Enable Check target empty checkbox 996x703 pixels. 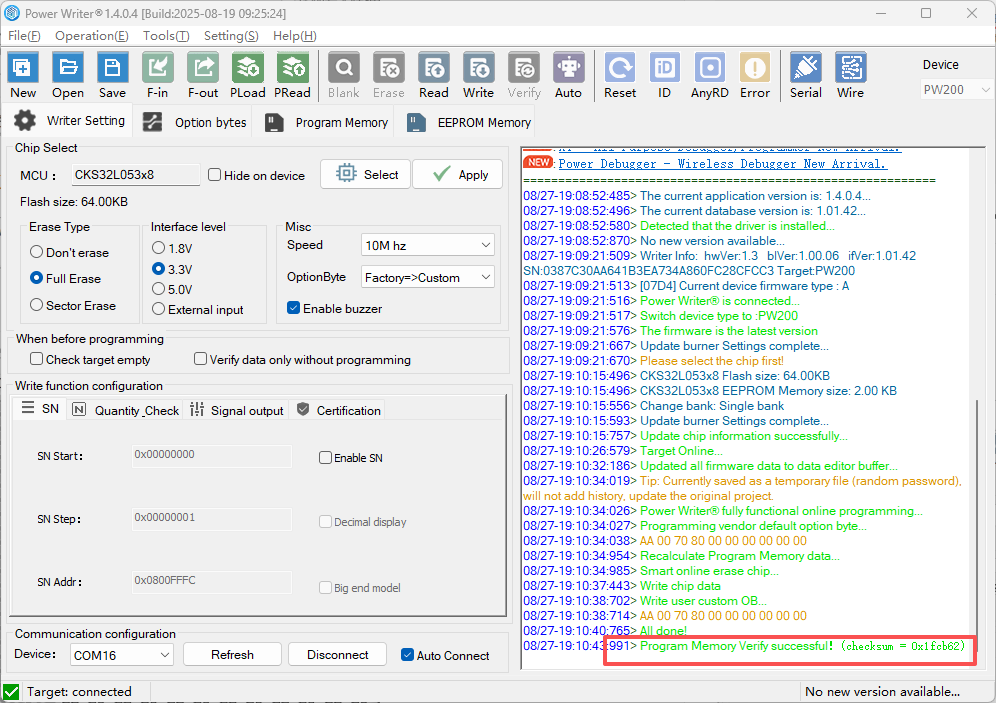(36, 359)
